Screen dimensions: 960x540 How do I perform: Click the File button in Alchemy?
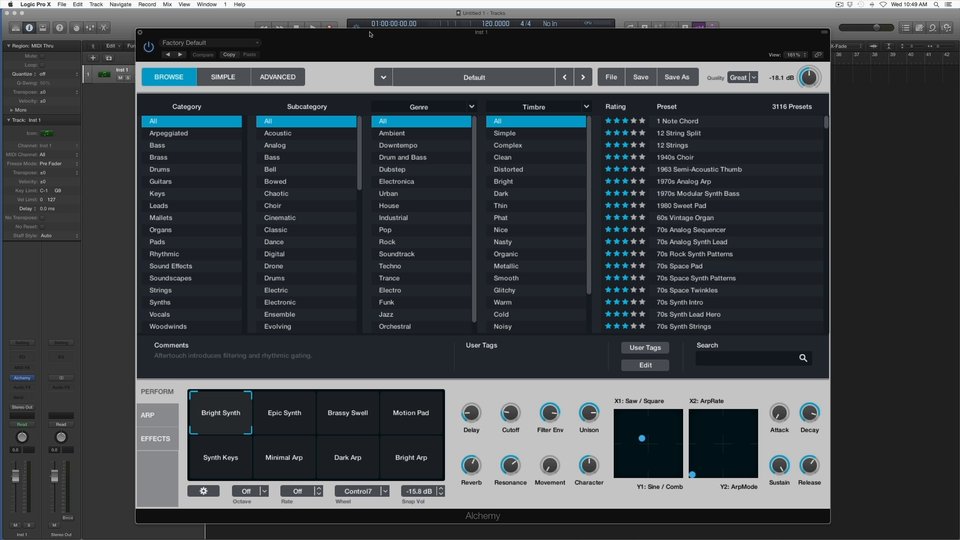(x=611, y=77)
